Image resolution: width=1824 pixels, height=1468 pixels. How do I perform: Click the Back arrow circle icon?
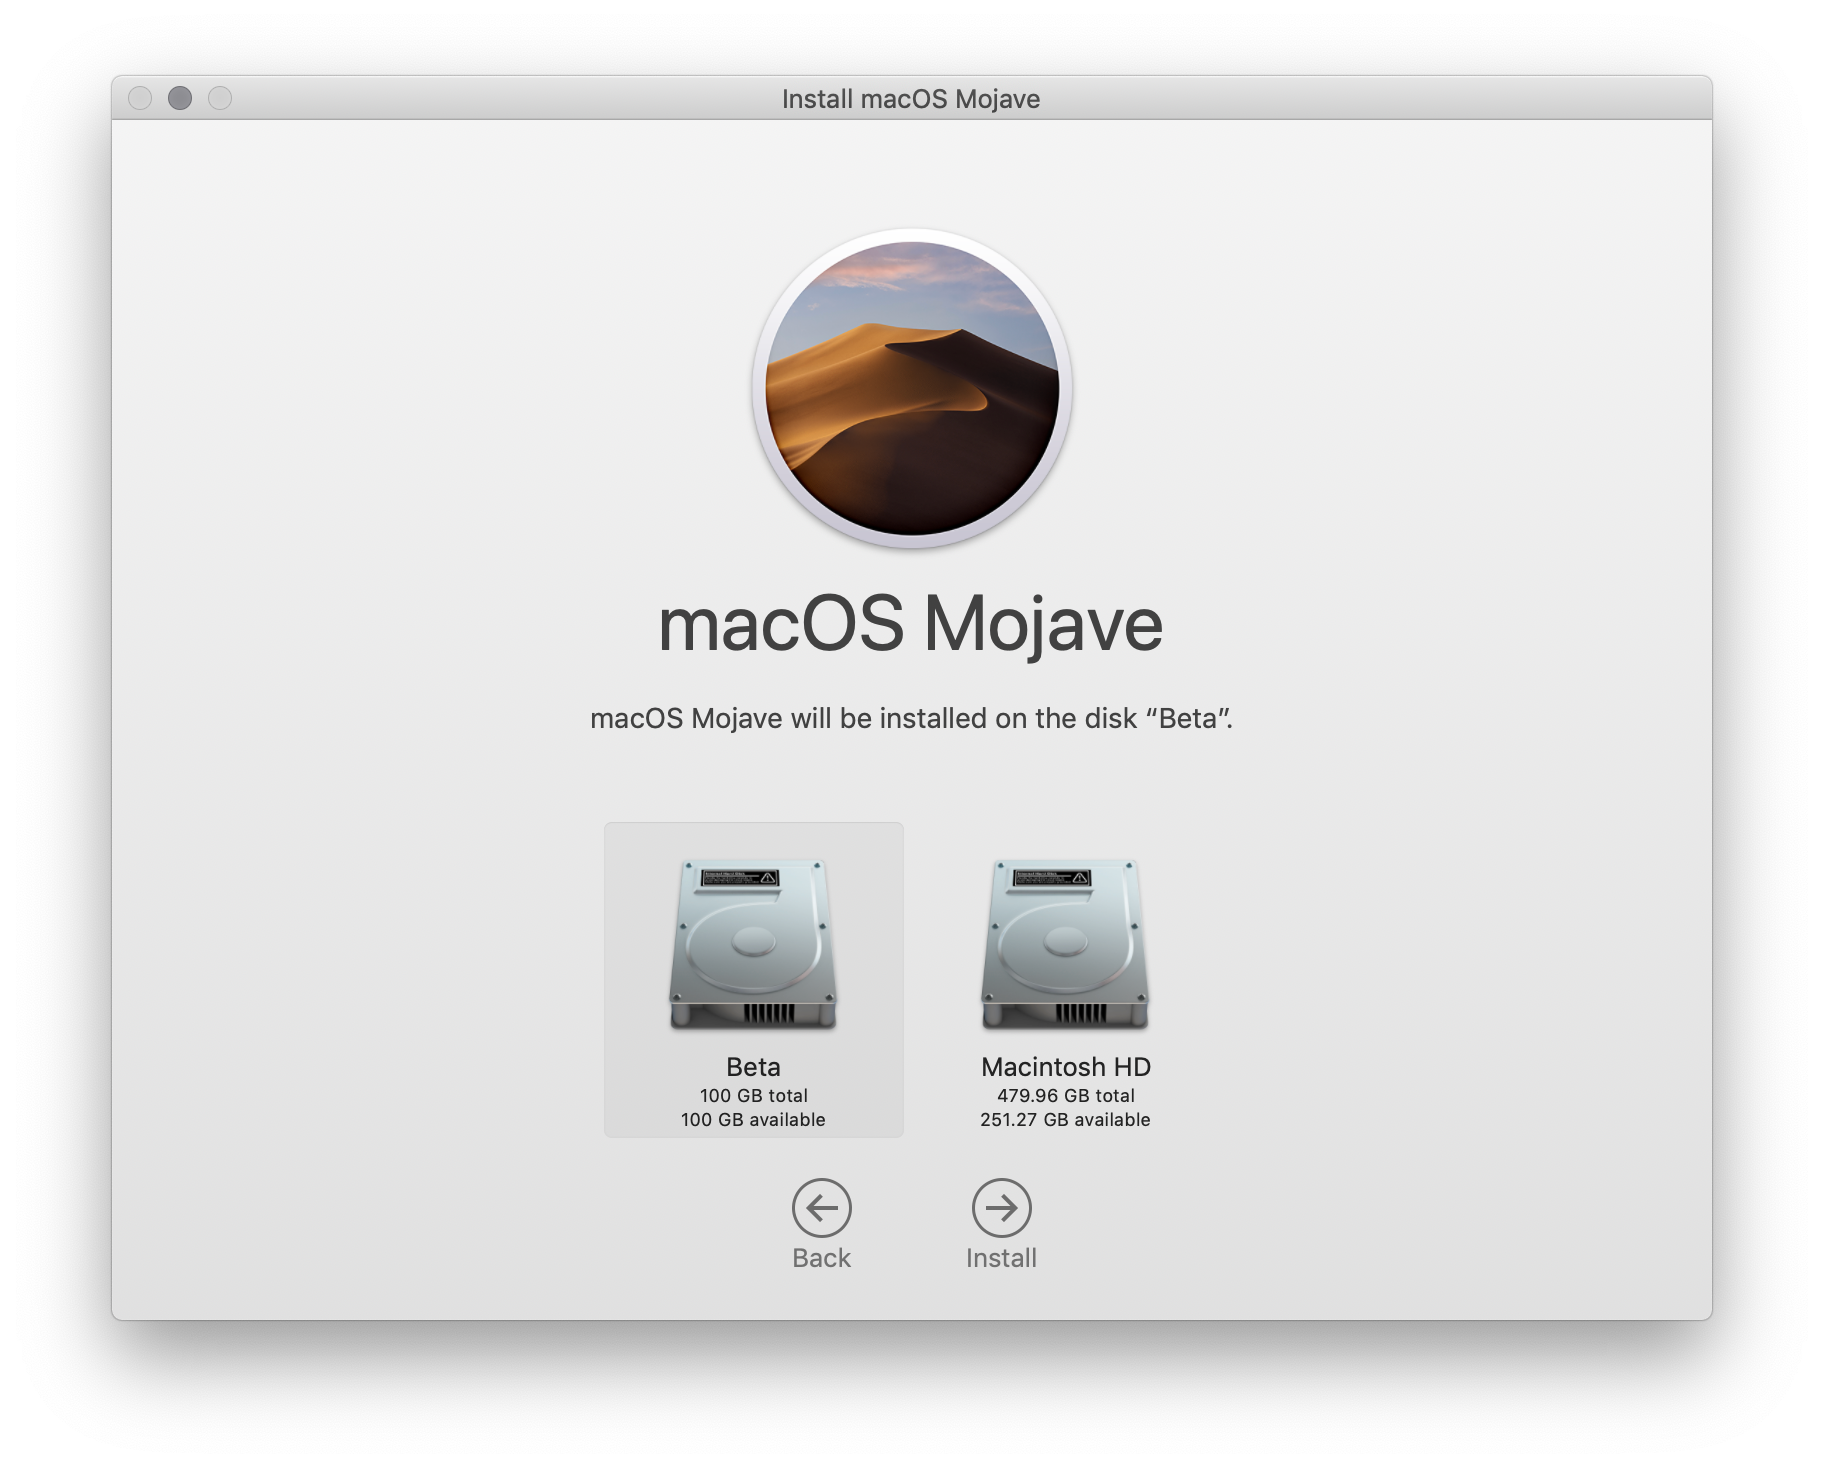[822, 1208]
